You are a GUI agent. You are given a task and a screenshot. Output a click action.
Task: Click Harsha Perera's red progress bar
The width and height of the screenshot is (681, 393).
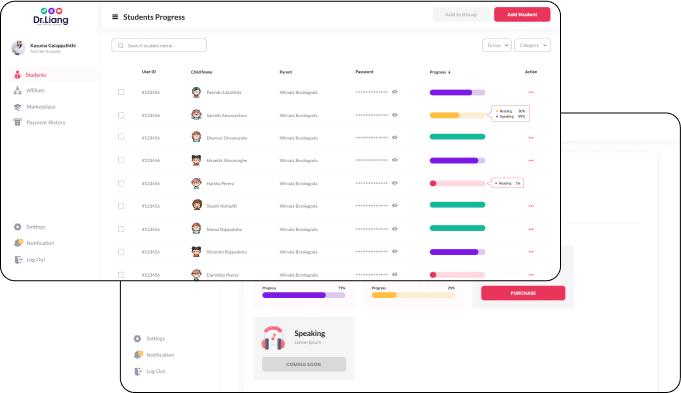pyautogui.click(x=457, y=183)
